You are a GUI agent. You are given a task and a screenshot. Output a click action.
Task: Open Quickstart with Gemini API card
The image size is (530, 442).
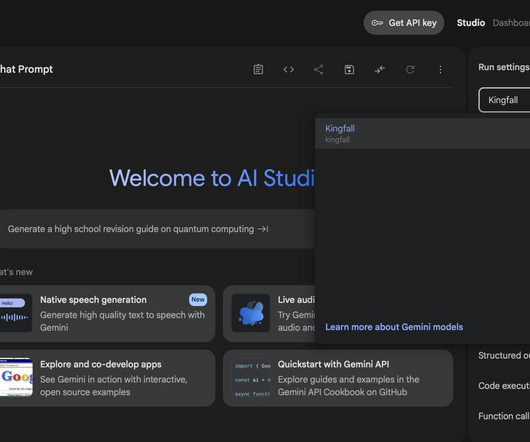pos(338,378)
